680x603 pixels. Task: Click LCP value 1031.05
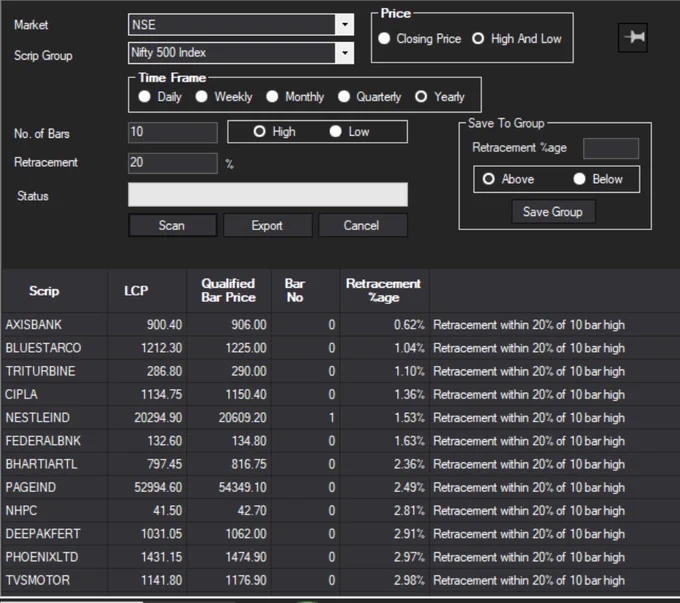coord(161,534)
